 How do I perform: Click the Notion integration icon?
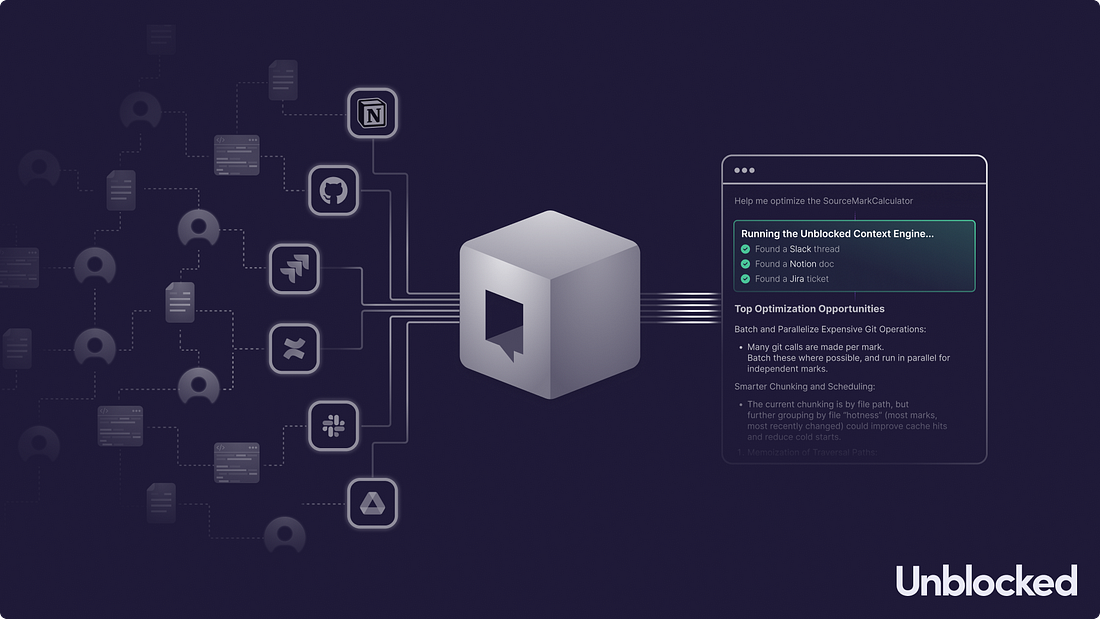point(373,113)
